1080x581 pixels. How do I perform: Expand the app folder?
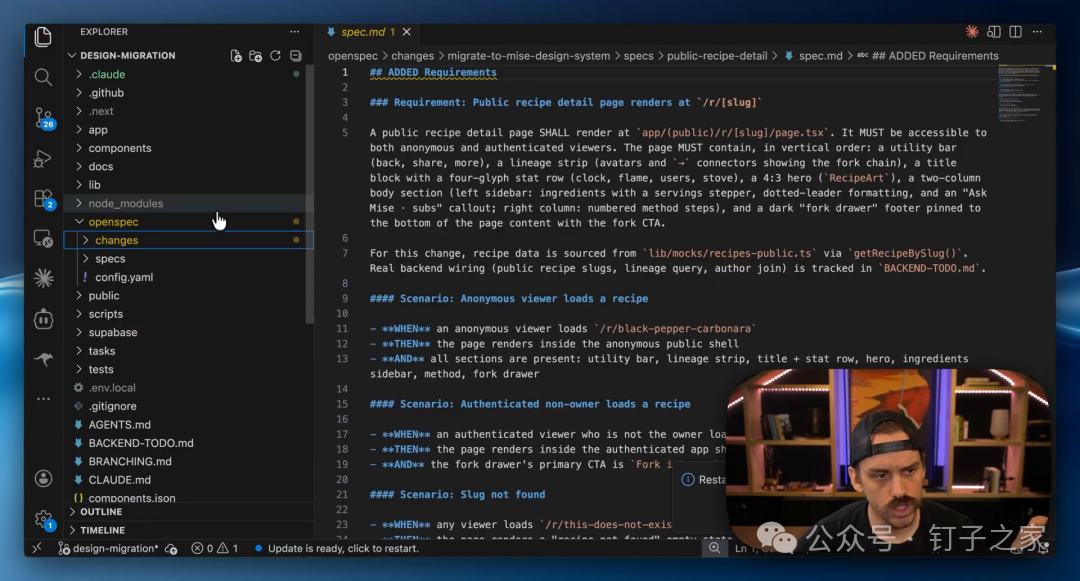[97, 130]
